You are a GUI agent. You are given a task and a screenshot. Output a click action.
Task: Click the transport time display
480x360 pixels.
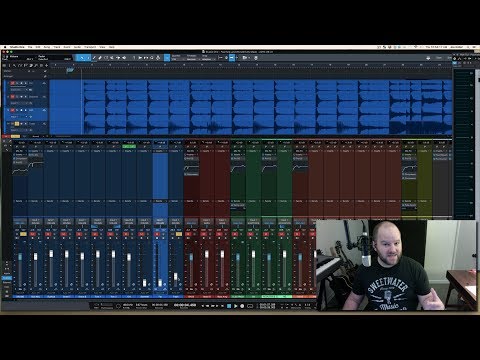pos(185,305)
